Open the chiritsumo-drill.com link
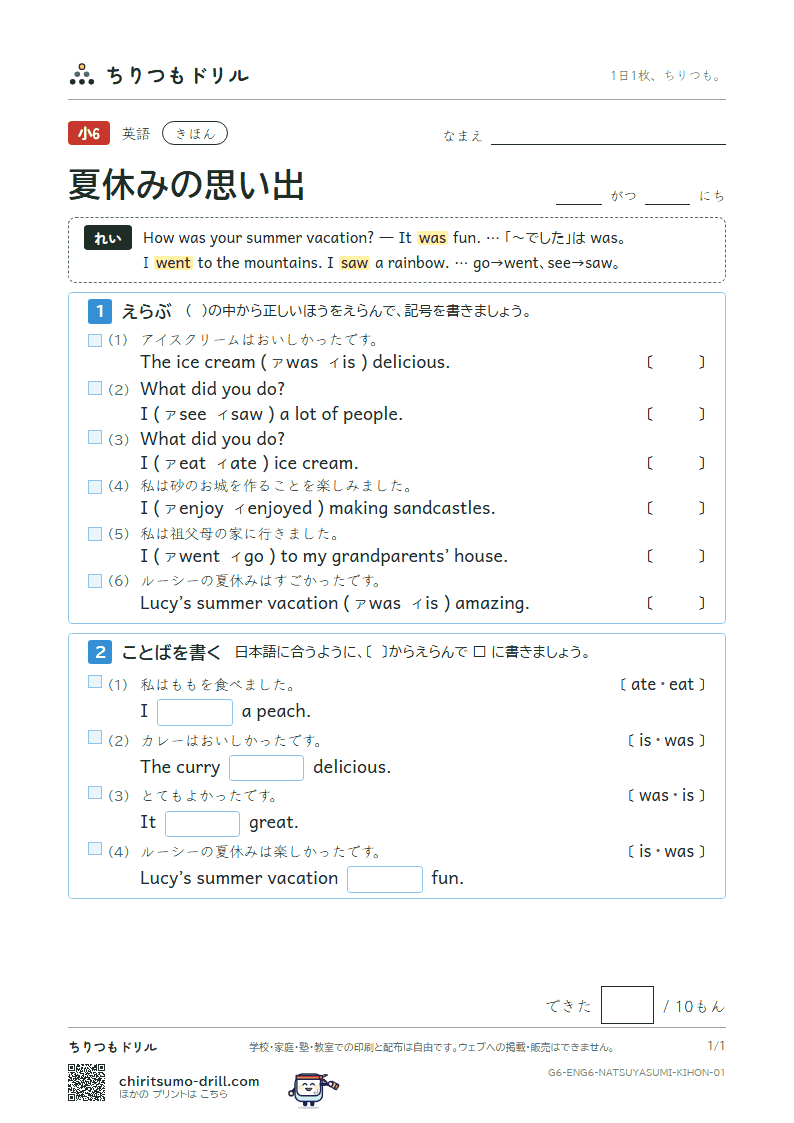This screenshot has height=1123, width=794. point(189,1081)
